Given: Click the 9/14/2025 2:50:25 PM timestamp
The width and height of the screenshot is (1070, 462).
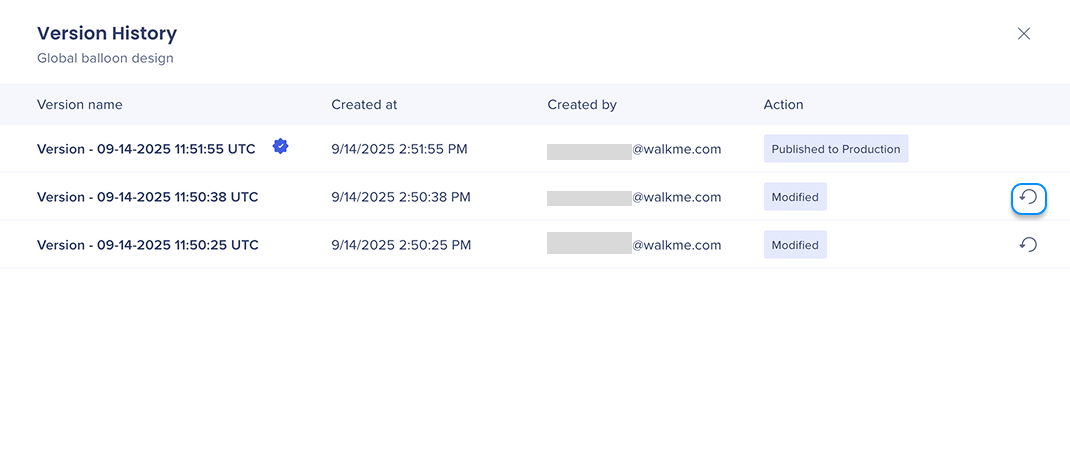Looking at the screenshot, I should tap(400, 245).
